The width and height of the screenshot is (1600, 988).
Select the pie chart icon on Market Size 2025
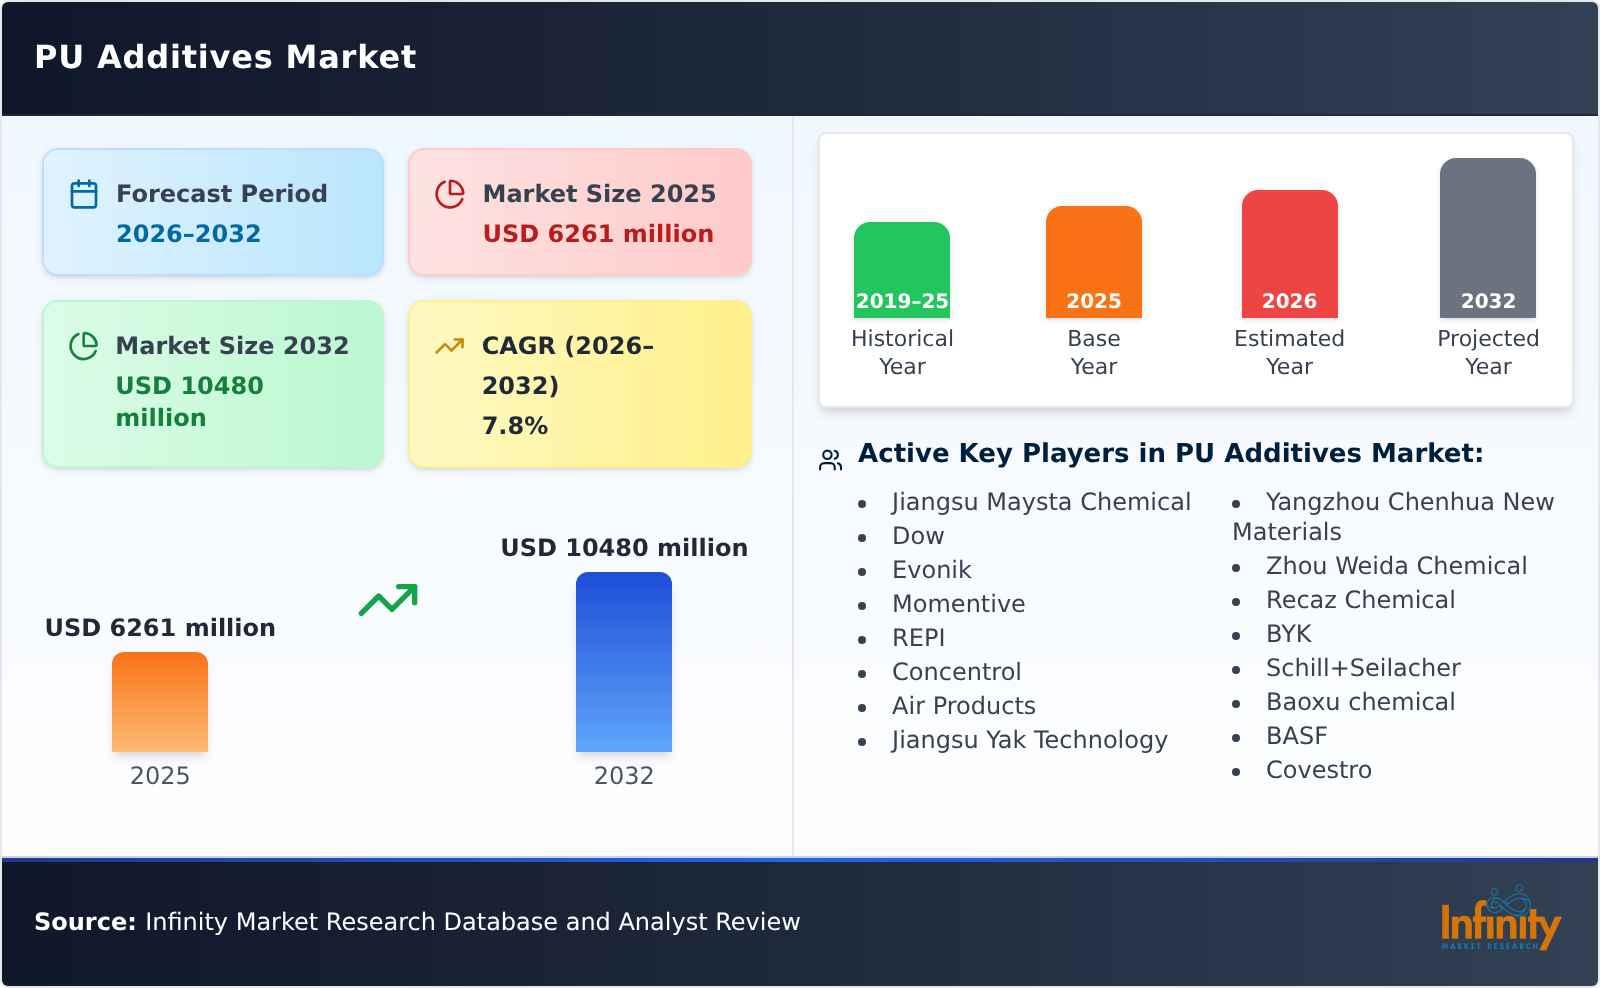450,192
